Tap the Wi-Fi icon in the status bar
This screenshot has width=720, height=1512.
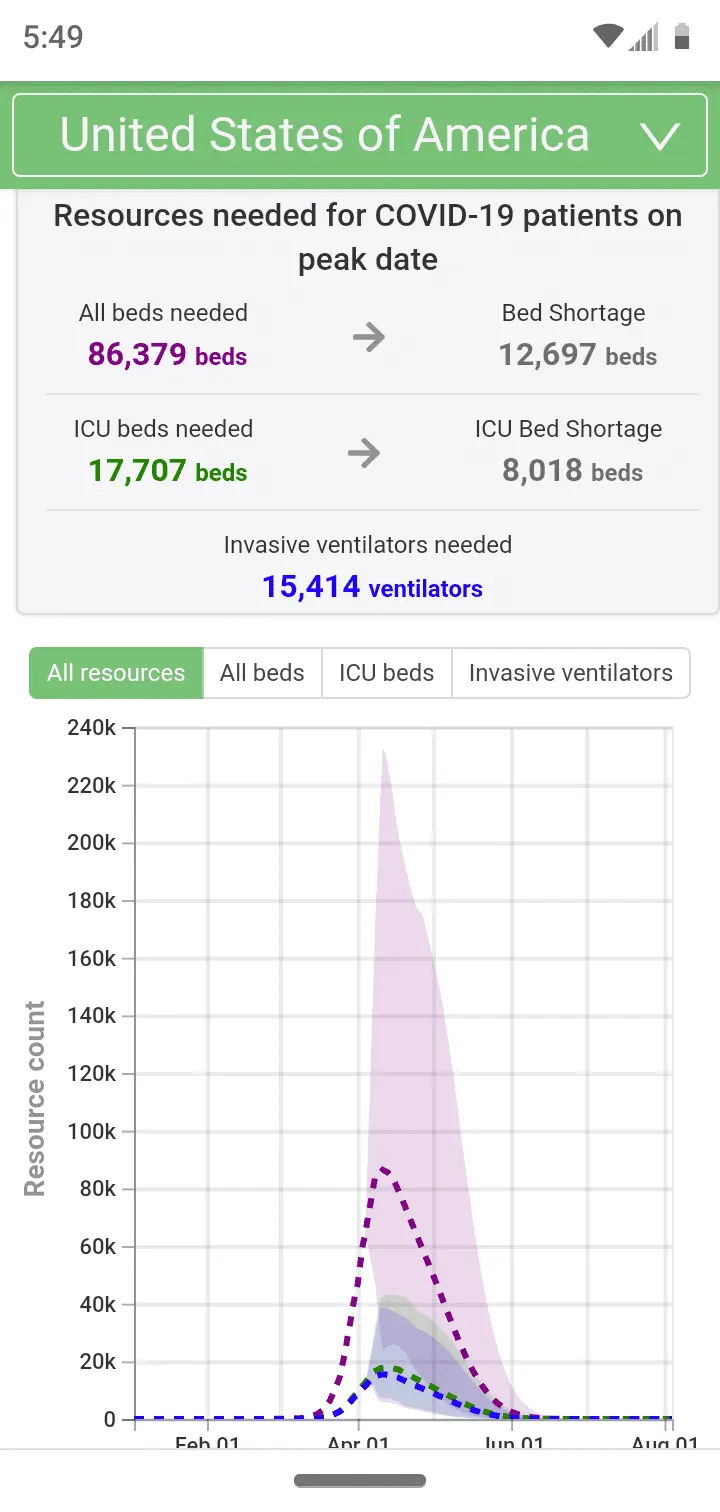click(607, 38)
